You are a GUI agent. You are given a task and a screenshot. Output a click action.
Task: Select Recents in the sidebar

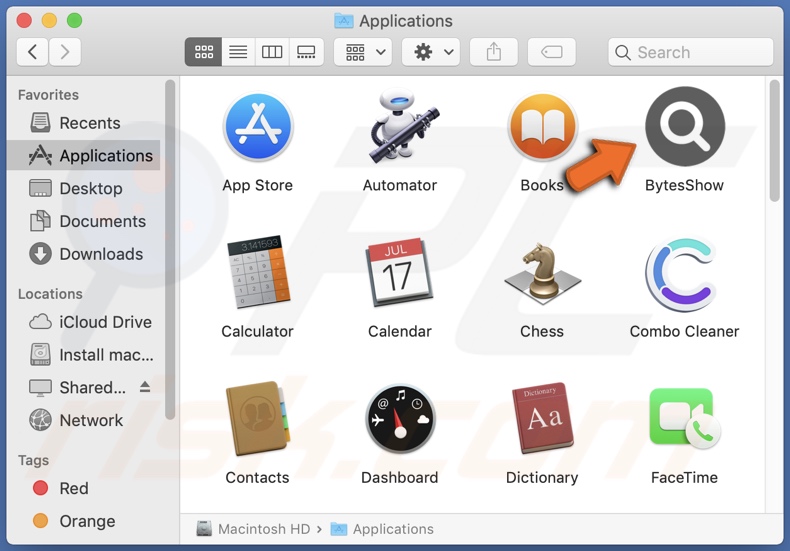83,123
